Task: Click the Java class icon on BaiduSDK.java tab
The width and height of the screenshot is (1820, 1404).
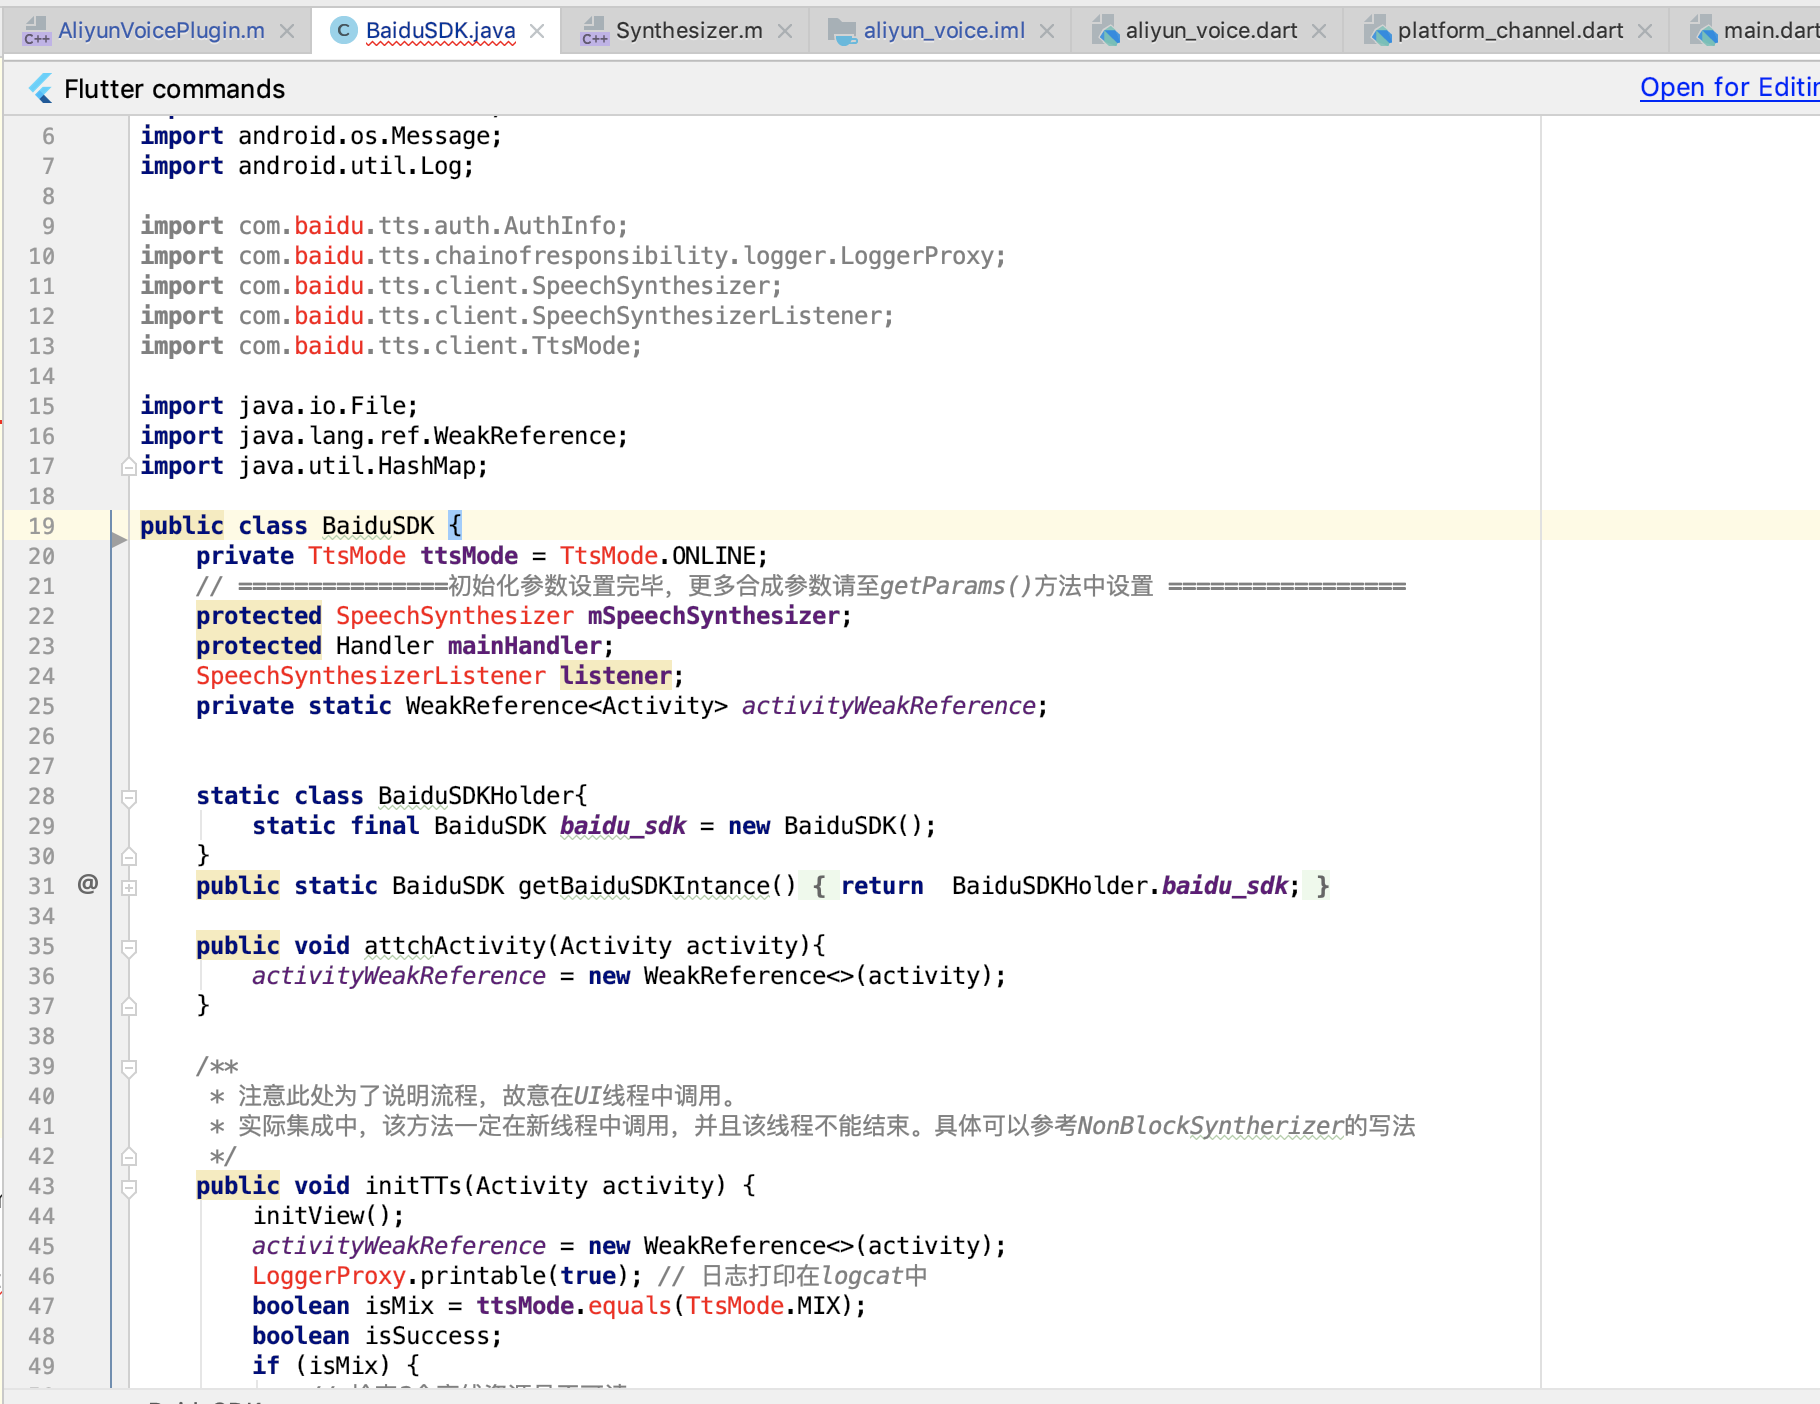Action: pos(343,31)
